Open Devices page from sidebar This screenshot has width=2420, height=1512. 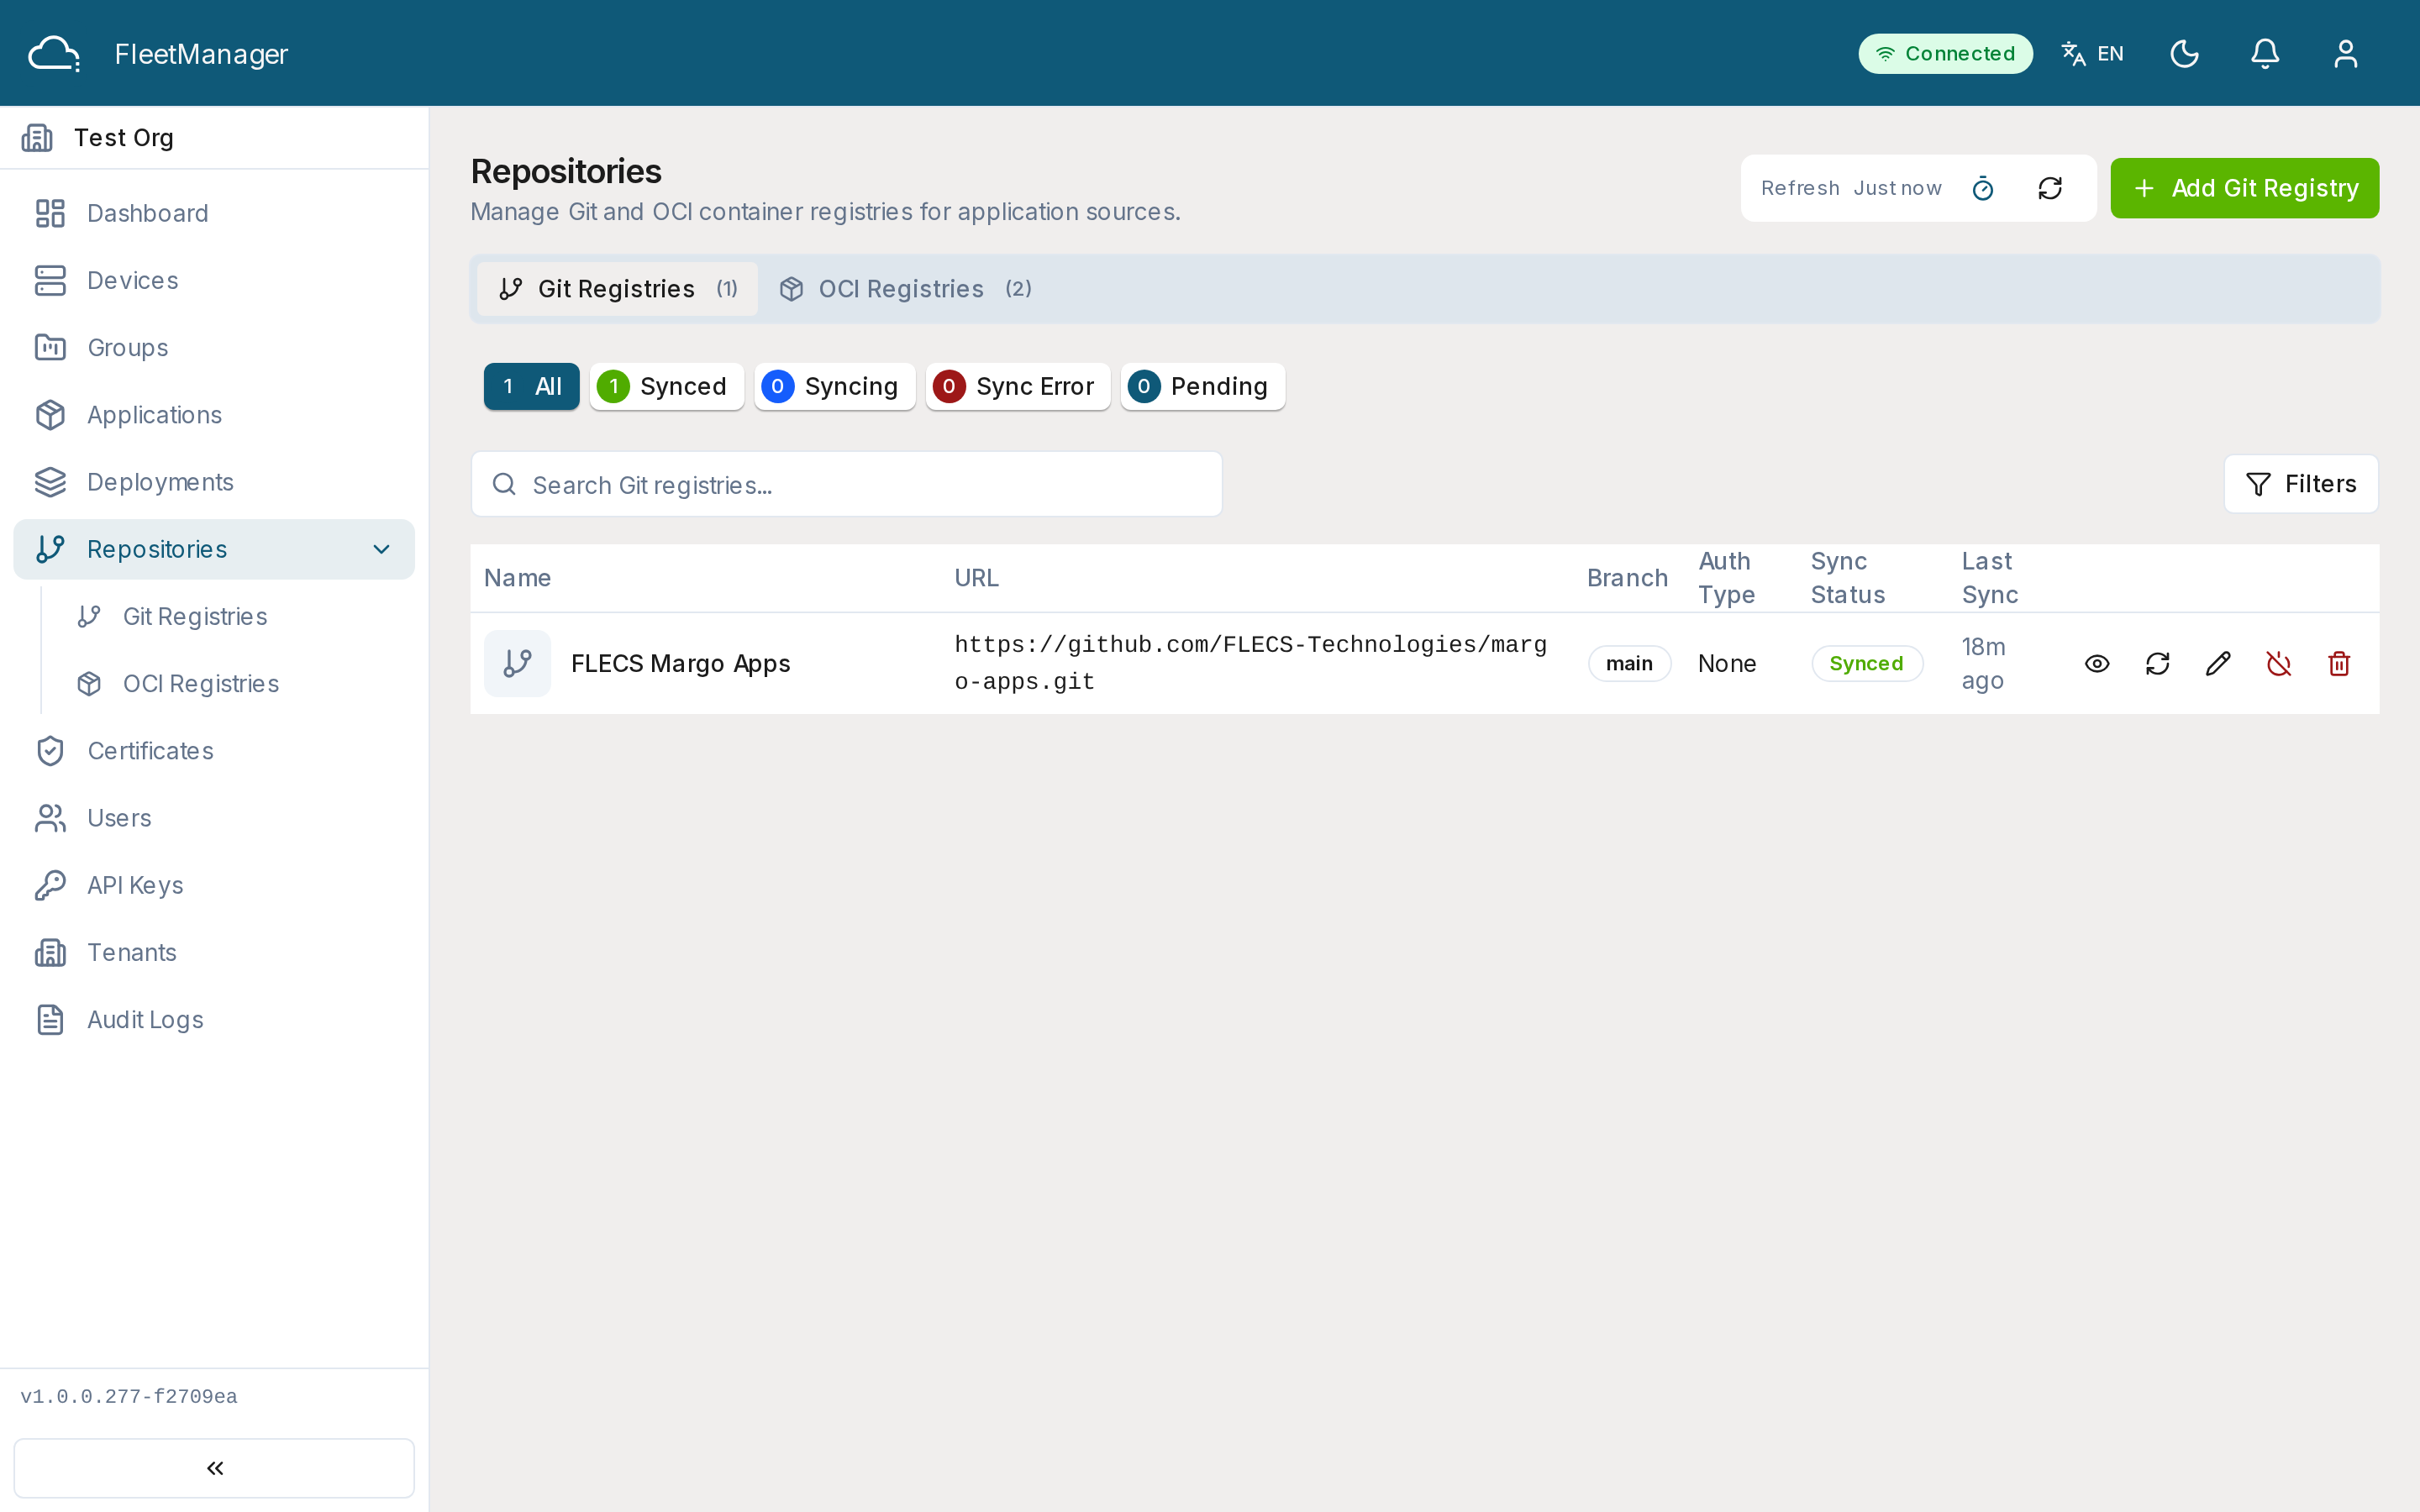[x=214, y=280]
